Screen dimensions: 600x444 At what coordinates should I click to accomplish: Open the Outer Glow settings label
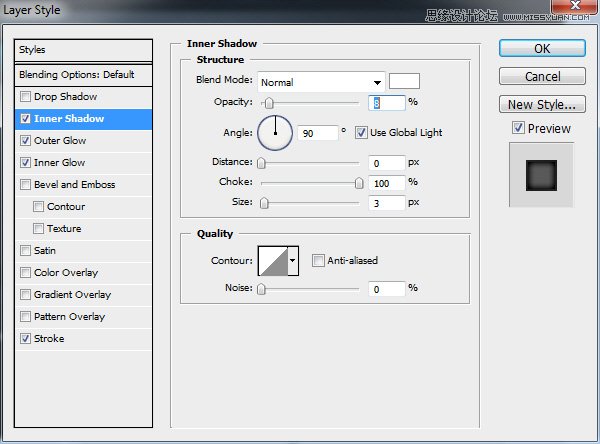click(60, 140)
